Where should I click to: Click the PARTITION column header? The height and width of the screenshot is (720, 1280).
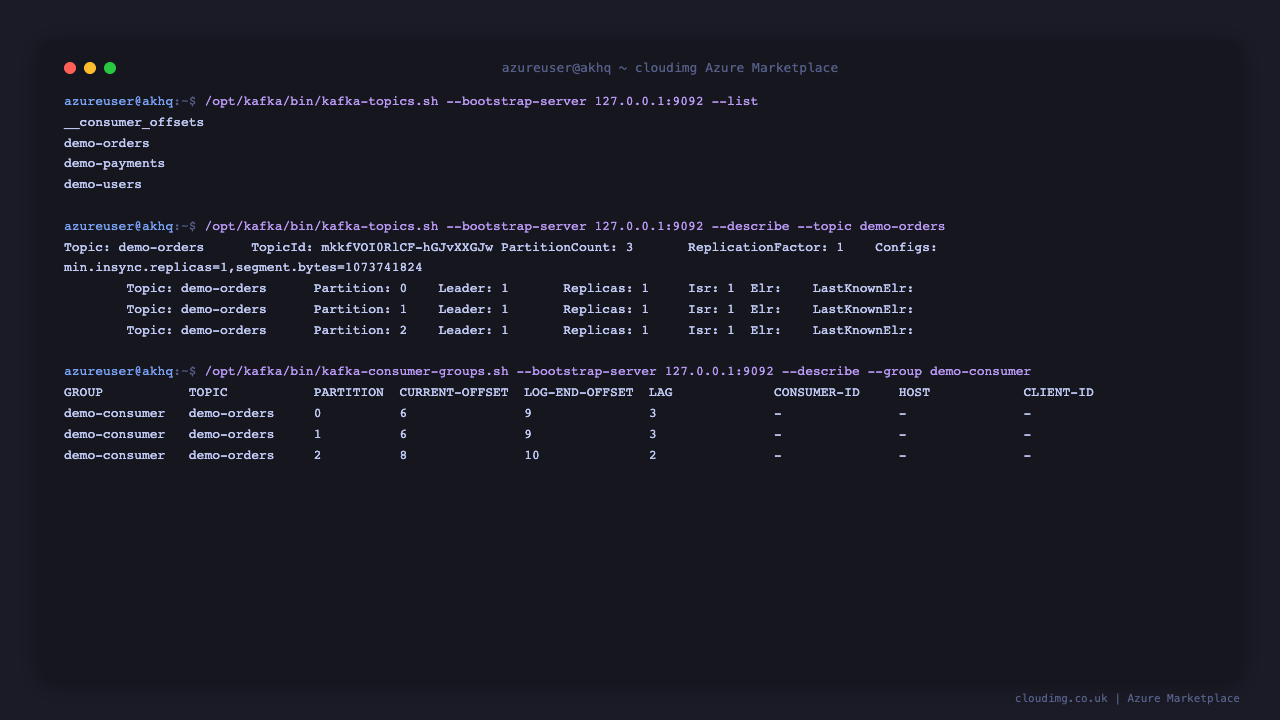pos(349,392)
